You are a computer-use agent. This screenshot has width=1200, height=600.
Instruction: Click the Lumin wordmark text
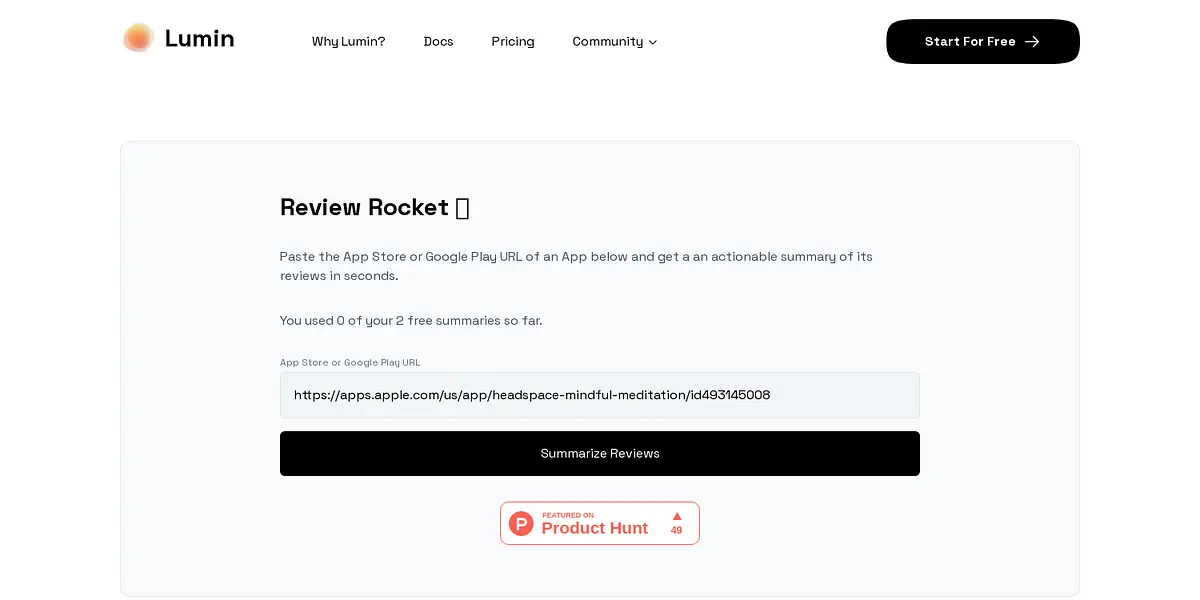(199, 39)
